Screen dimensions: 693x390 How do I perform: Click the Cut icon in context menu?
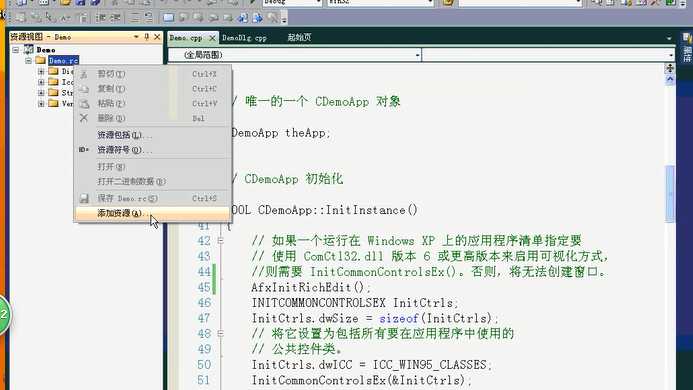click(x=84, y=74)
